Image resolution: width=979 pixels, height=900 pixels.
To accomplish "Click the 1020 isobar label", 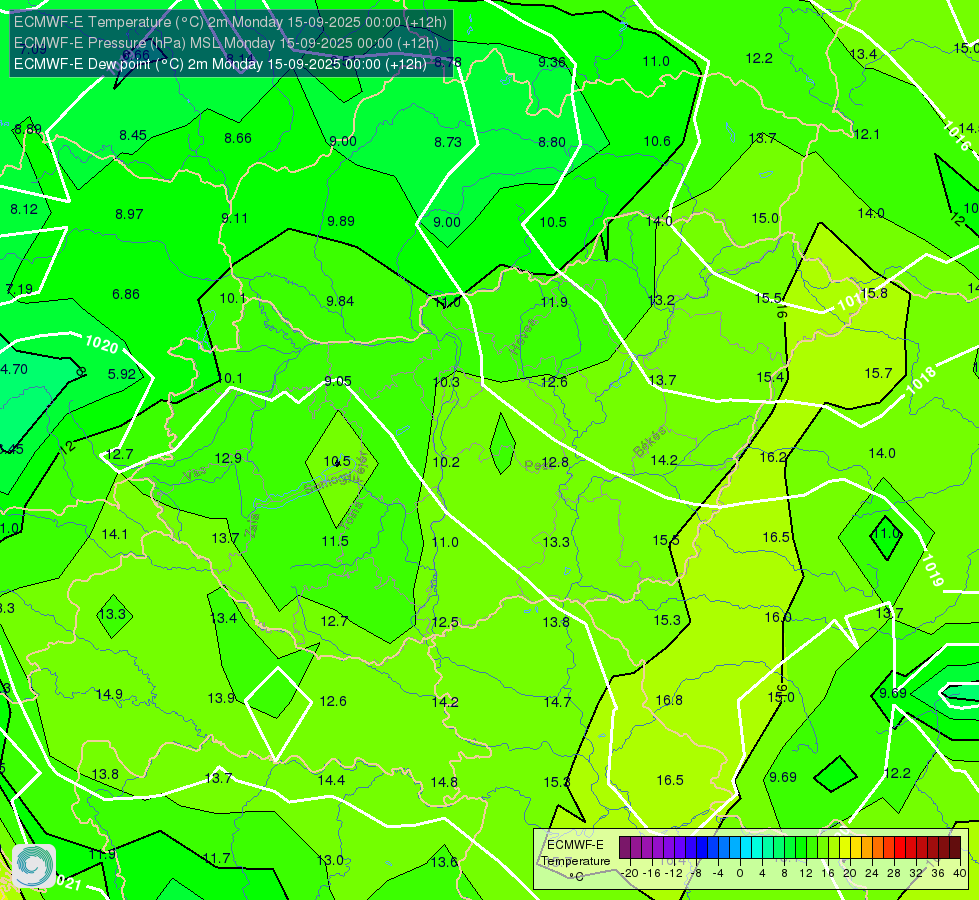I will pyautogui.click(x=101, y=344).
